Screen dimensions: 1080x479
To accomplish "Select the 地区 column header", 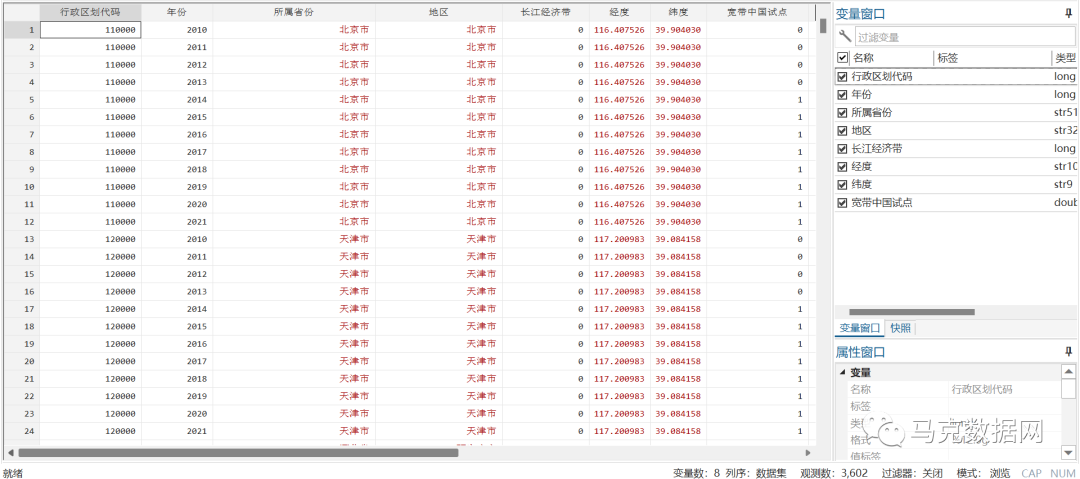I will point(439,12).
